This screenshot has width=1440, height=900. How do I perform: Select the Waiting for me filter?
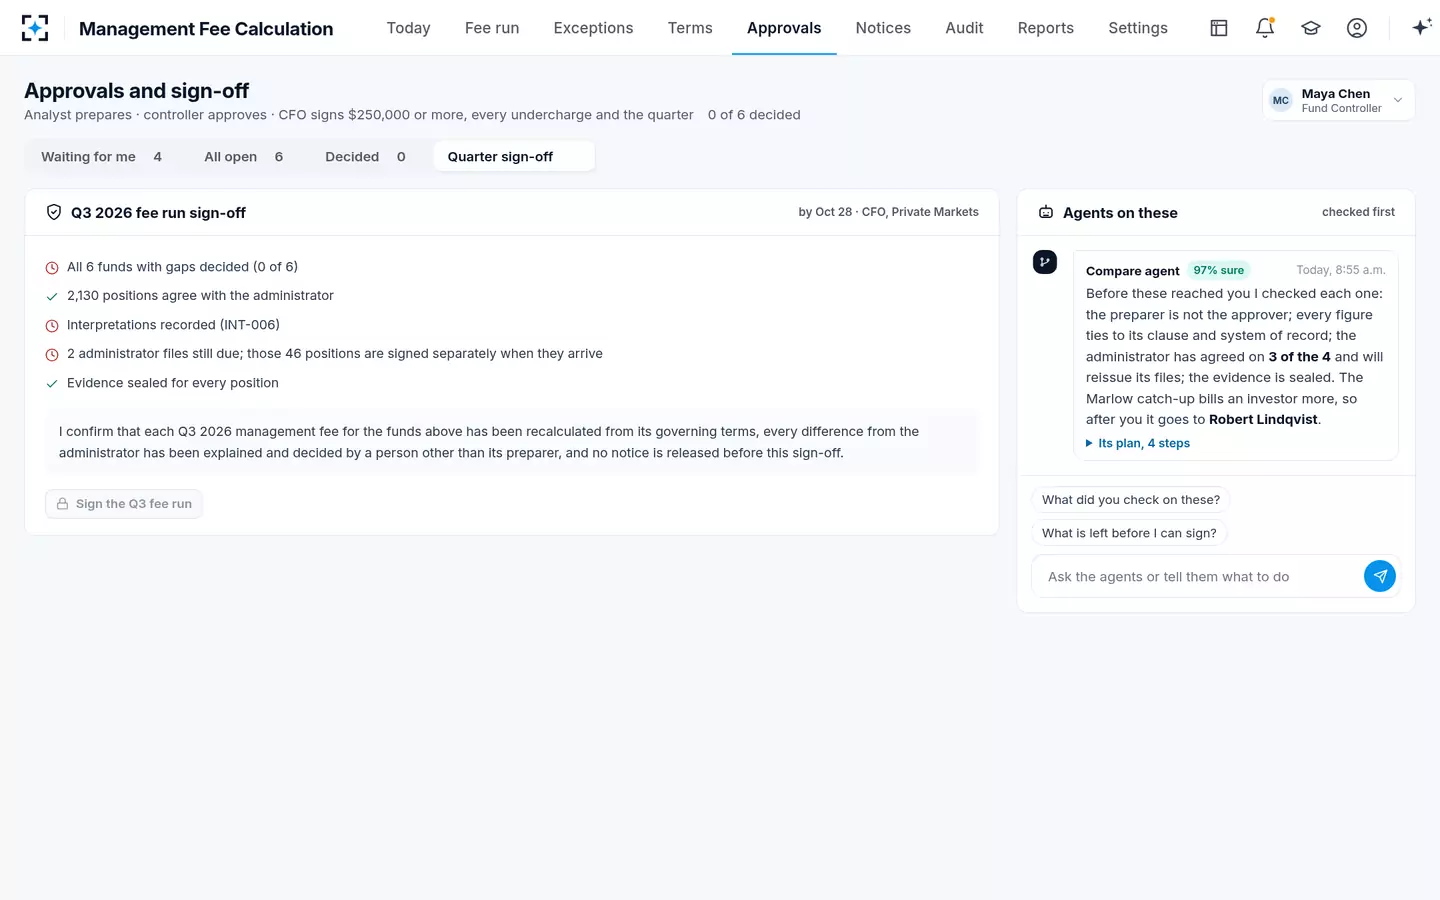point(101,157)
